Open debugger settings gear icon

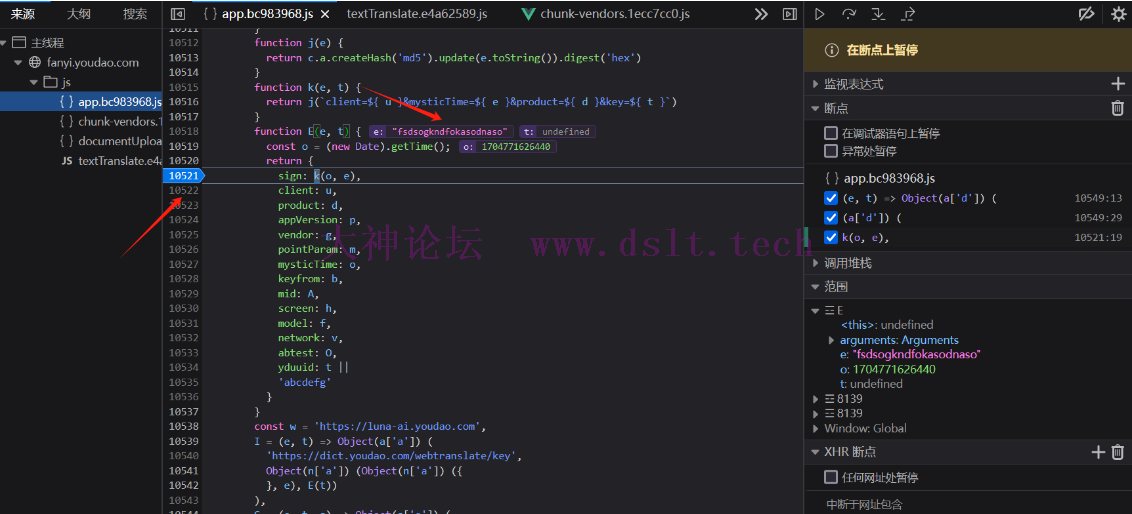(1118, 15)
